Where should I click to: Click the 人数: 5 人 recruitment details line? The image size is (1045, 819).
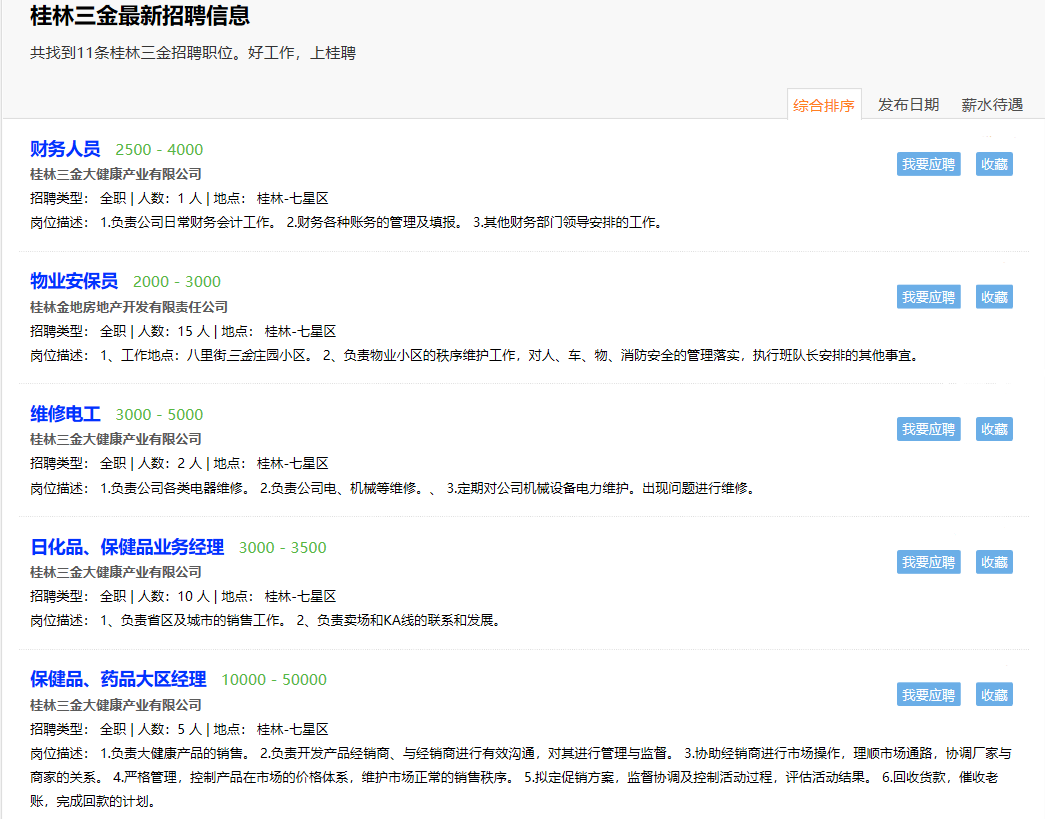(179, 730)
